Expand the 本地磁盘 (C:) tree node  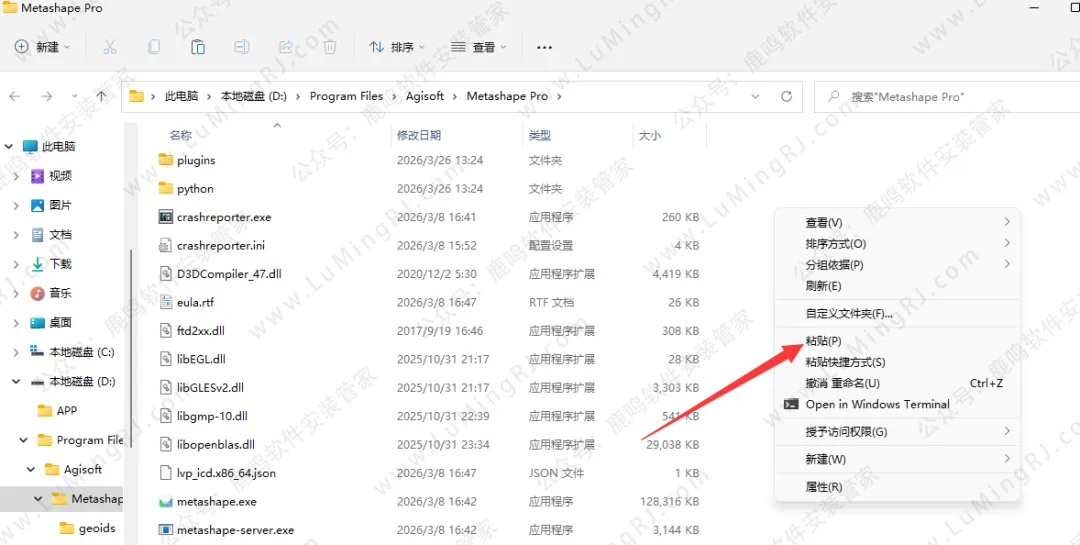coord(16,352)
